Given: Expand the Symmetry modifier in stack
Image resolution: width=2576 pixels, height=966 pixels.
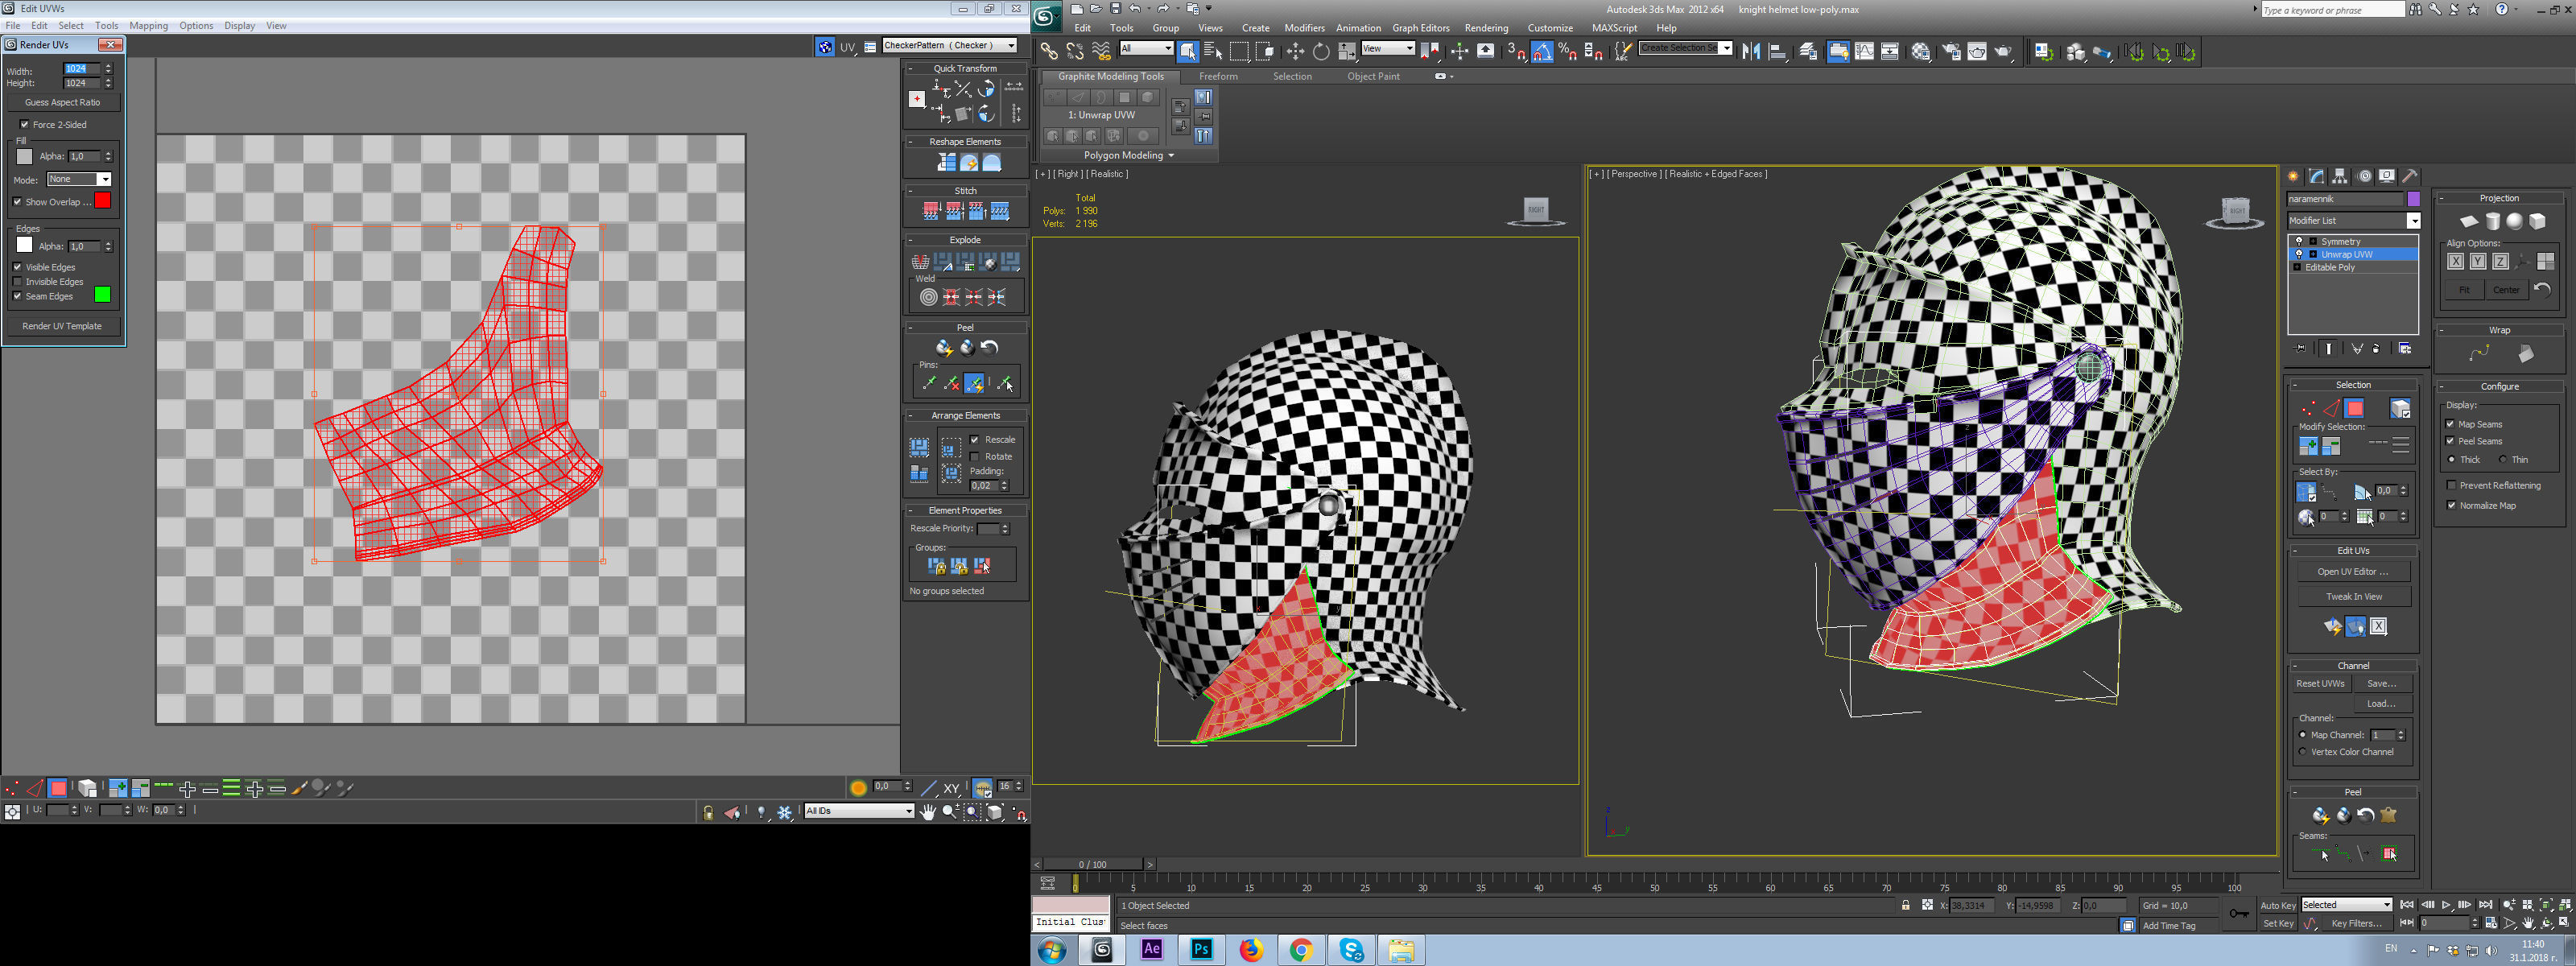Looking at the screenshot, I should tap(2313, 242).
